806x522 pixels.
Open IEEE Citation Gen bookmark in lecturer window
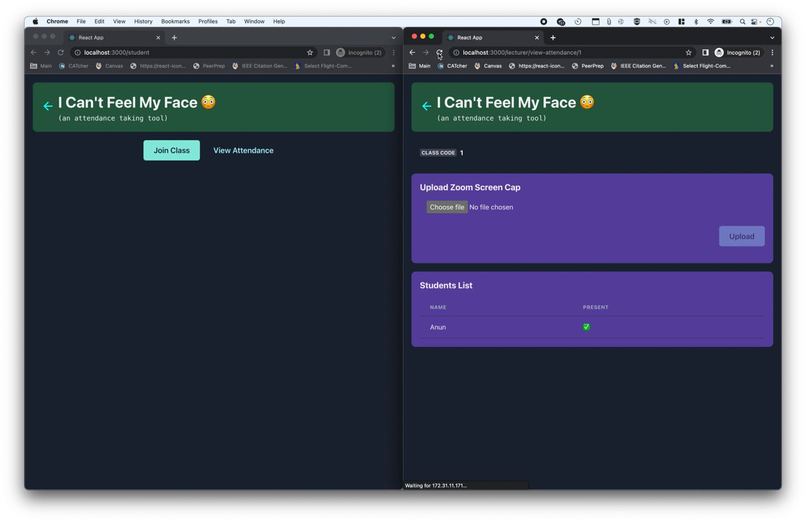pos(638,66)
